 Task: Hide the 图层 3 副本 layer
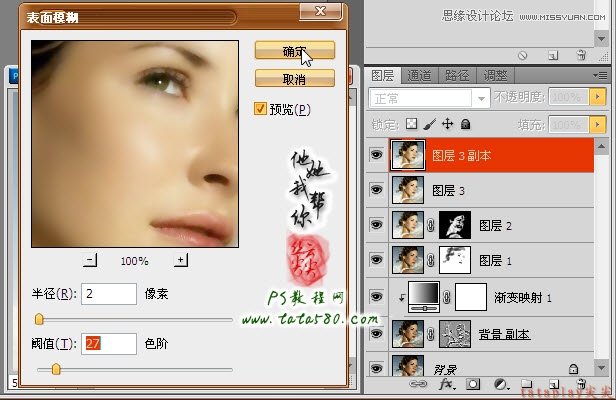376,154
